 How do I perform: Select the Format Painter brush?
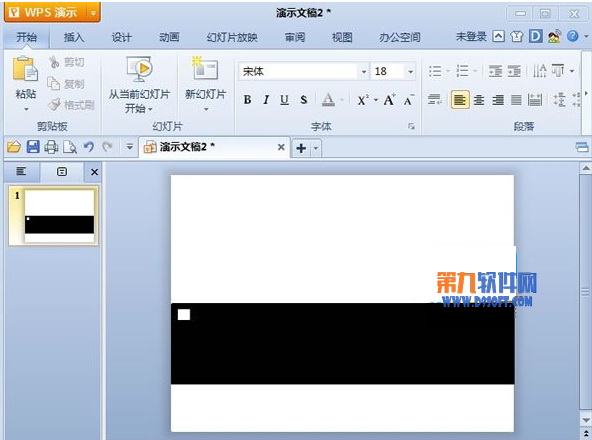[x=71, y=105]
